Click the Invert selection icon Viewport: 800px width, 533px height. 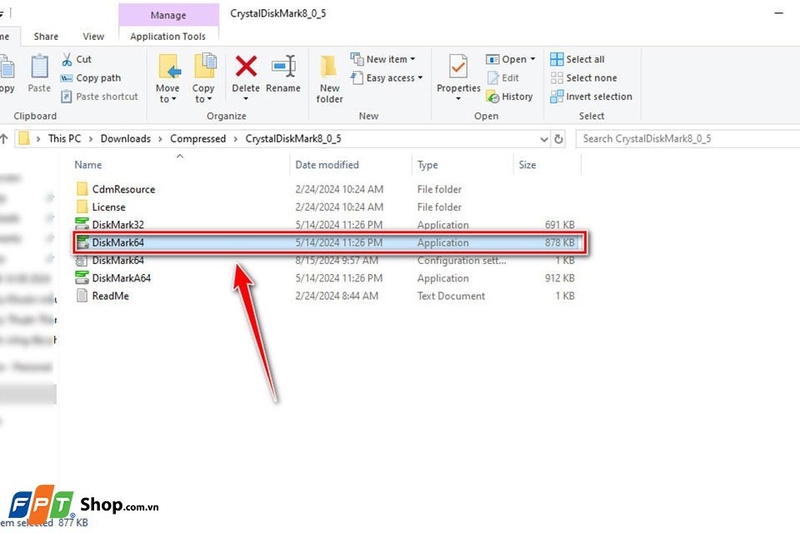(557, 96)
